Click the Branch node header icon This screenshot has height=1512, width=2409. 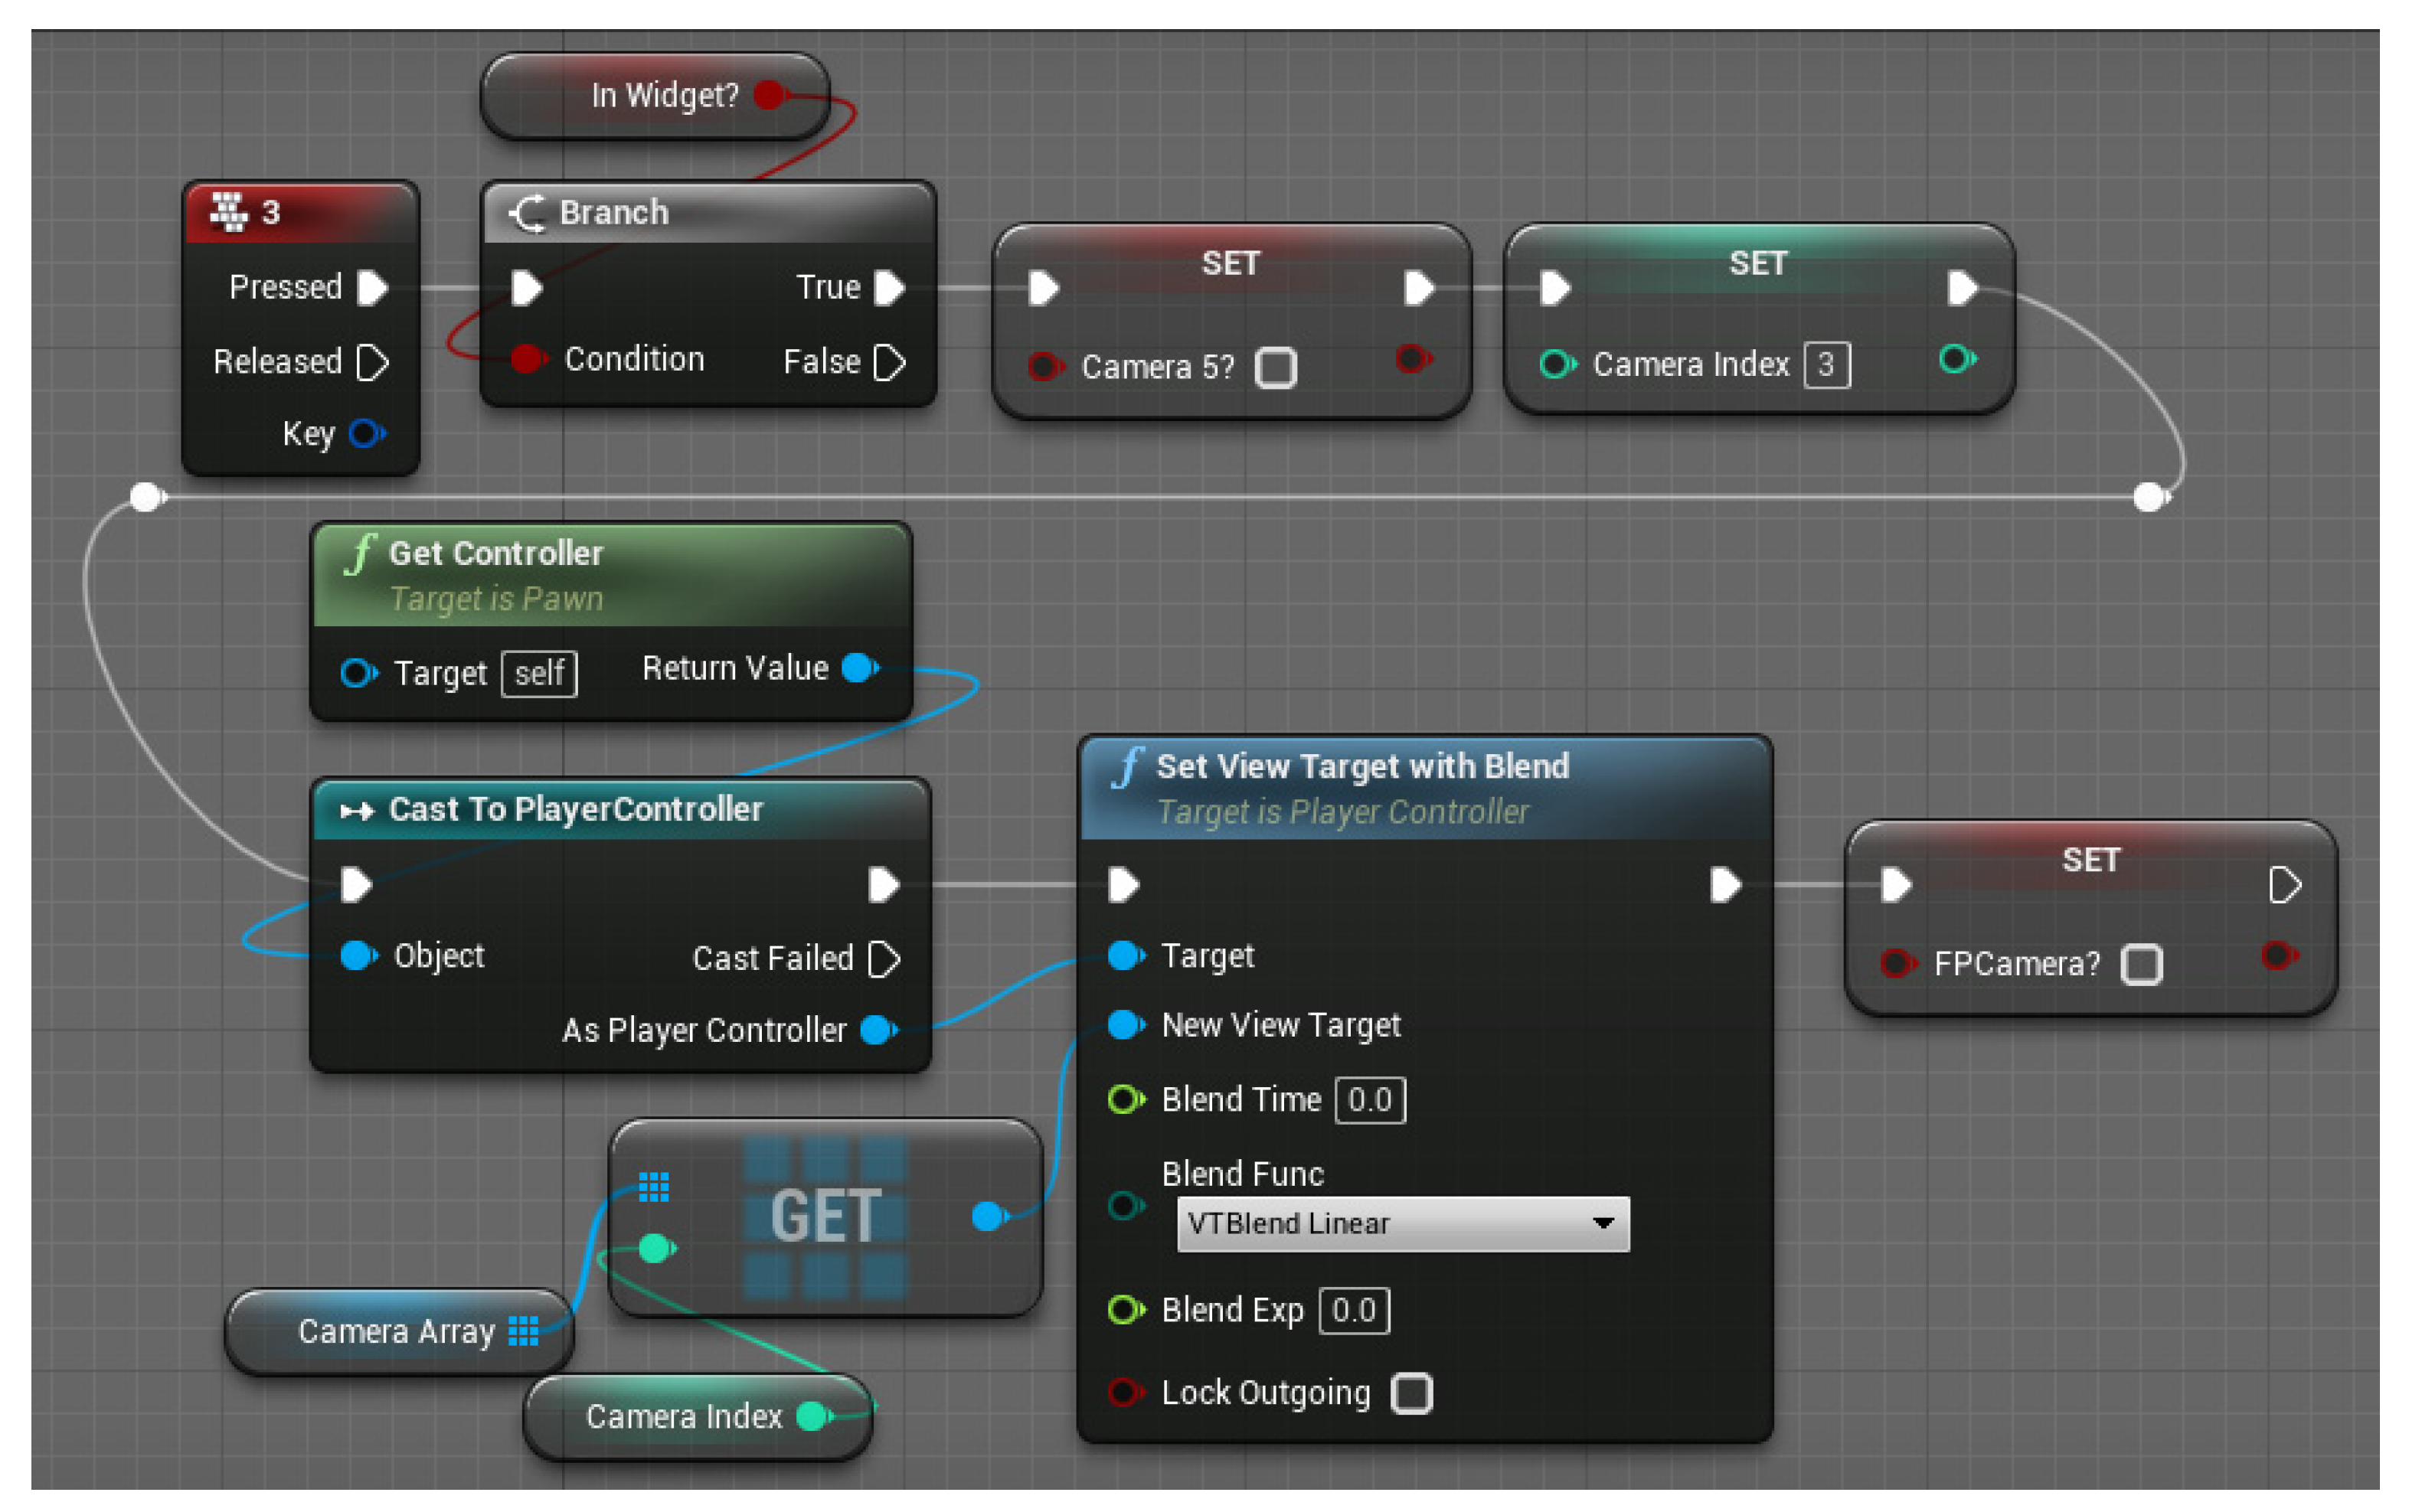(528, 212)
